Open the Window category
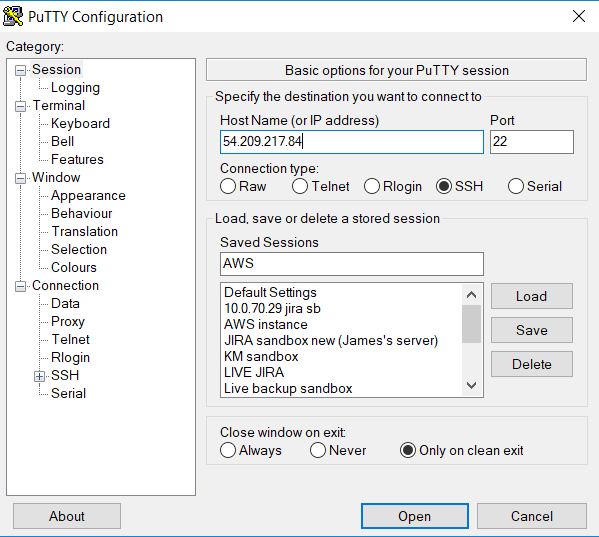Image resolution: width=599 pixels, height=537 pixels. click(56, 177)
